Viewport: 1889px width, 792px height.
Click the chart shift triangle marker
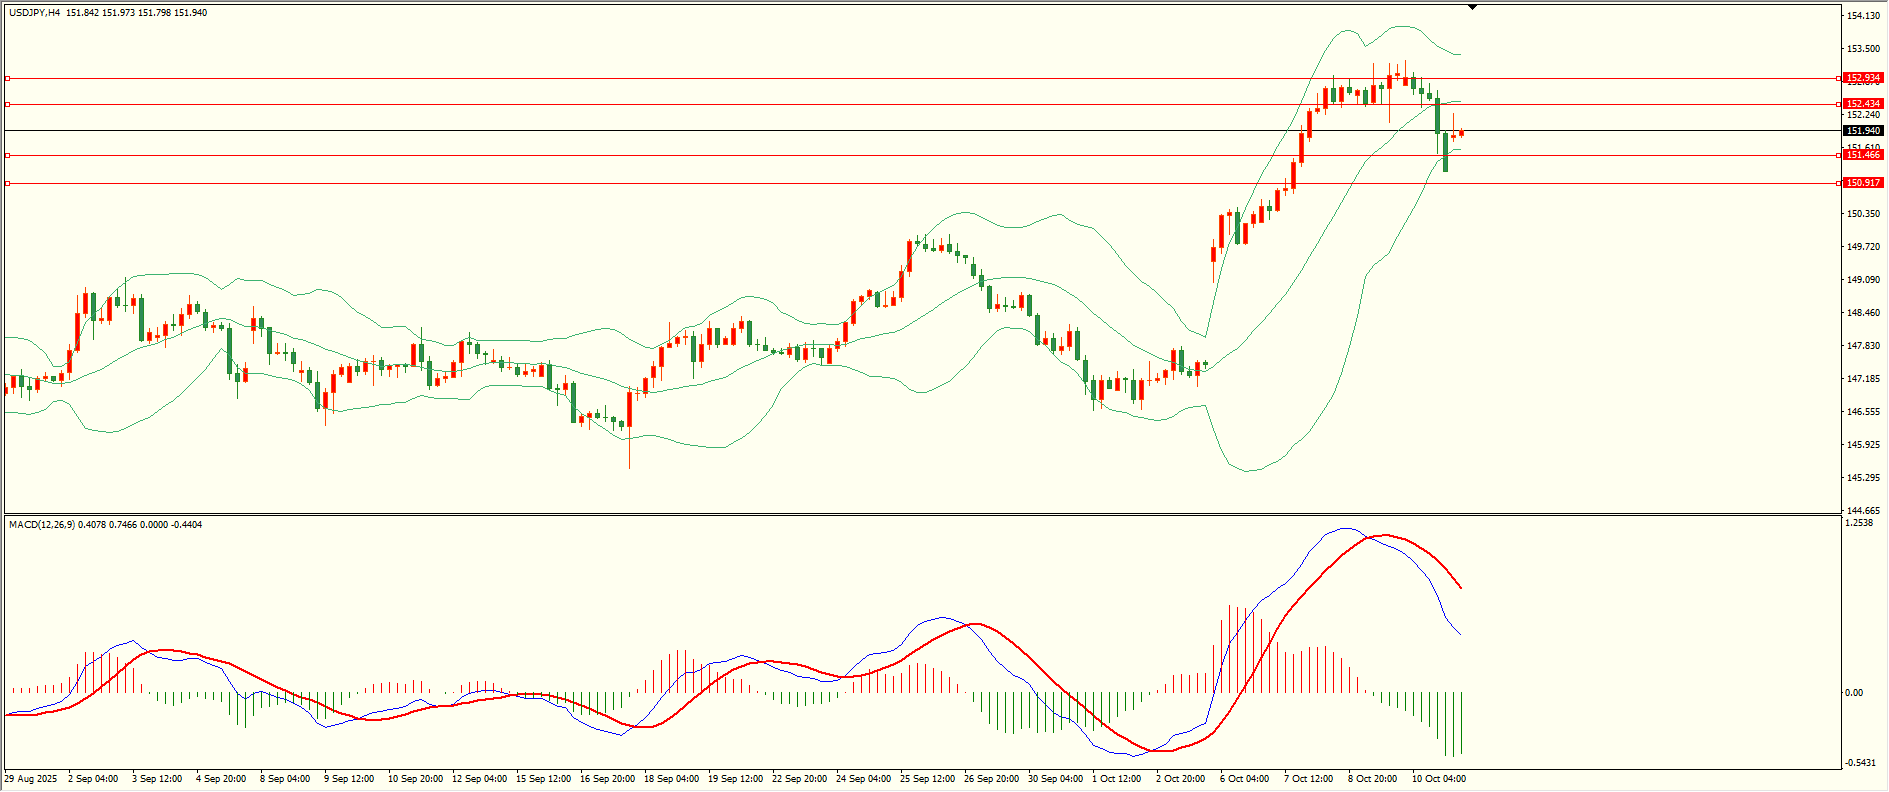click(x=1472, y=8)
